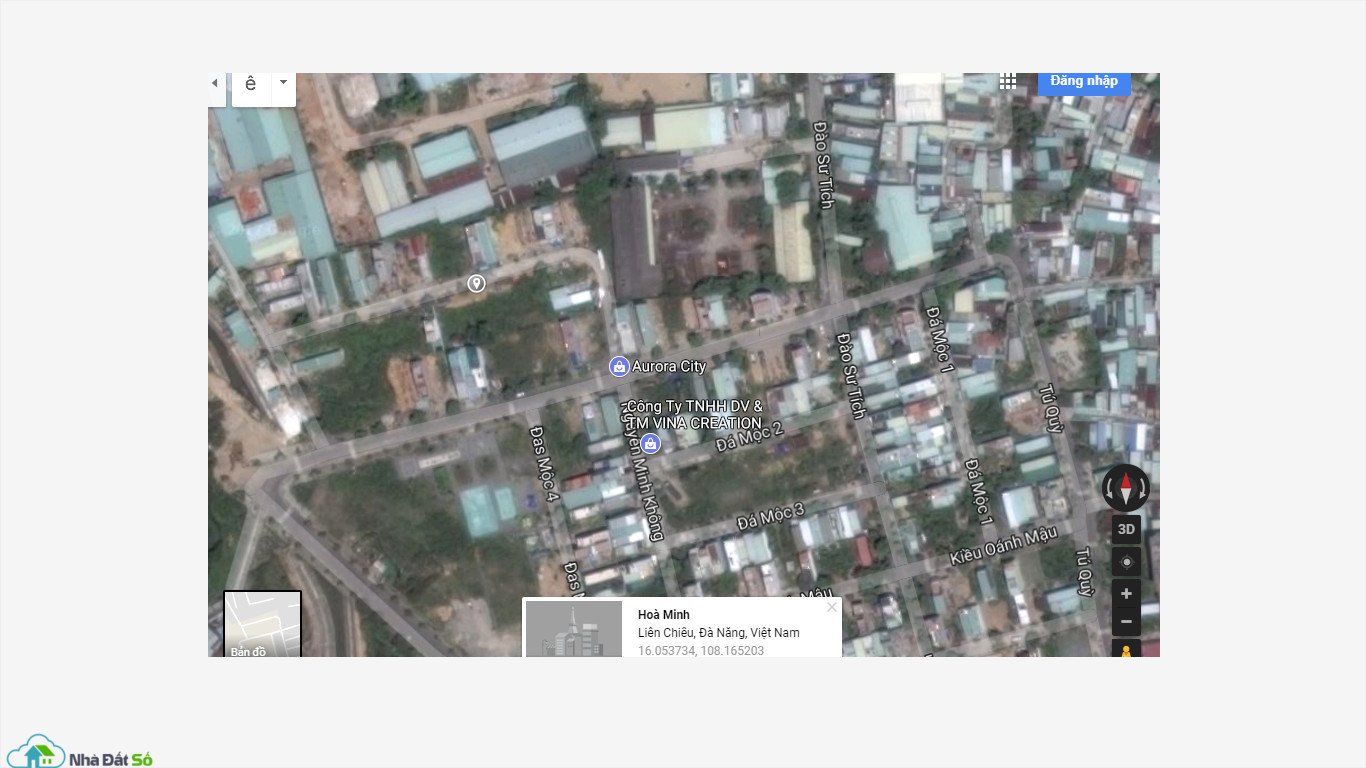Select the Aurora City shopping marker
1366x768 pixels.
[x=619, y=367]
